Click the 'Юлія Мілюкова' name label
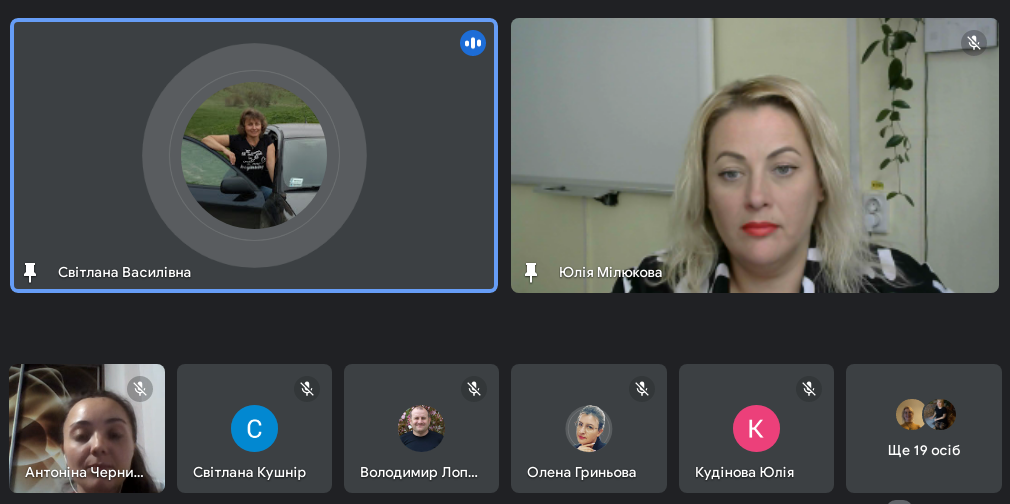The width and height of the screenshot is (1010, 504). pos(610,272)
